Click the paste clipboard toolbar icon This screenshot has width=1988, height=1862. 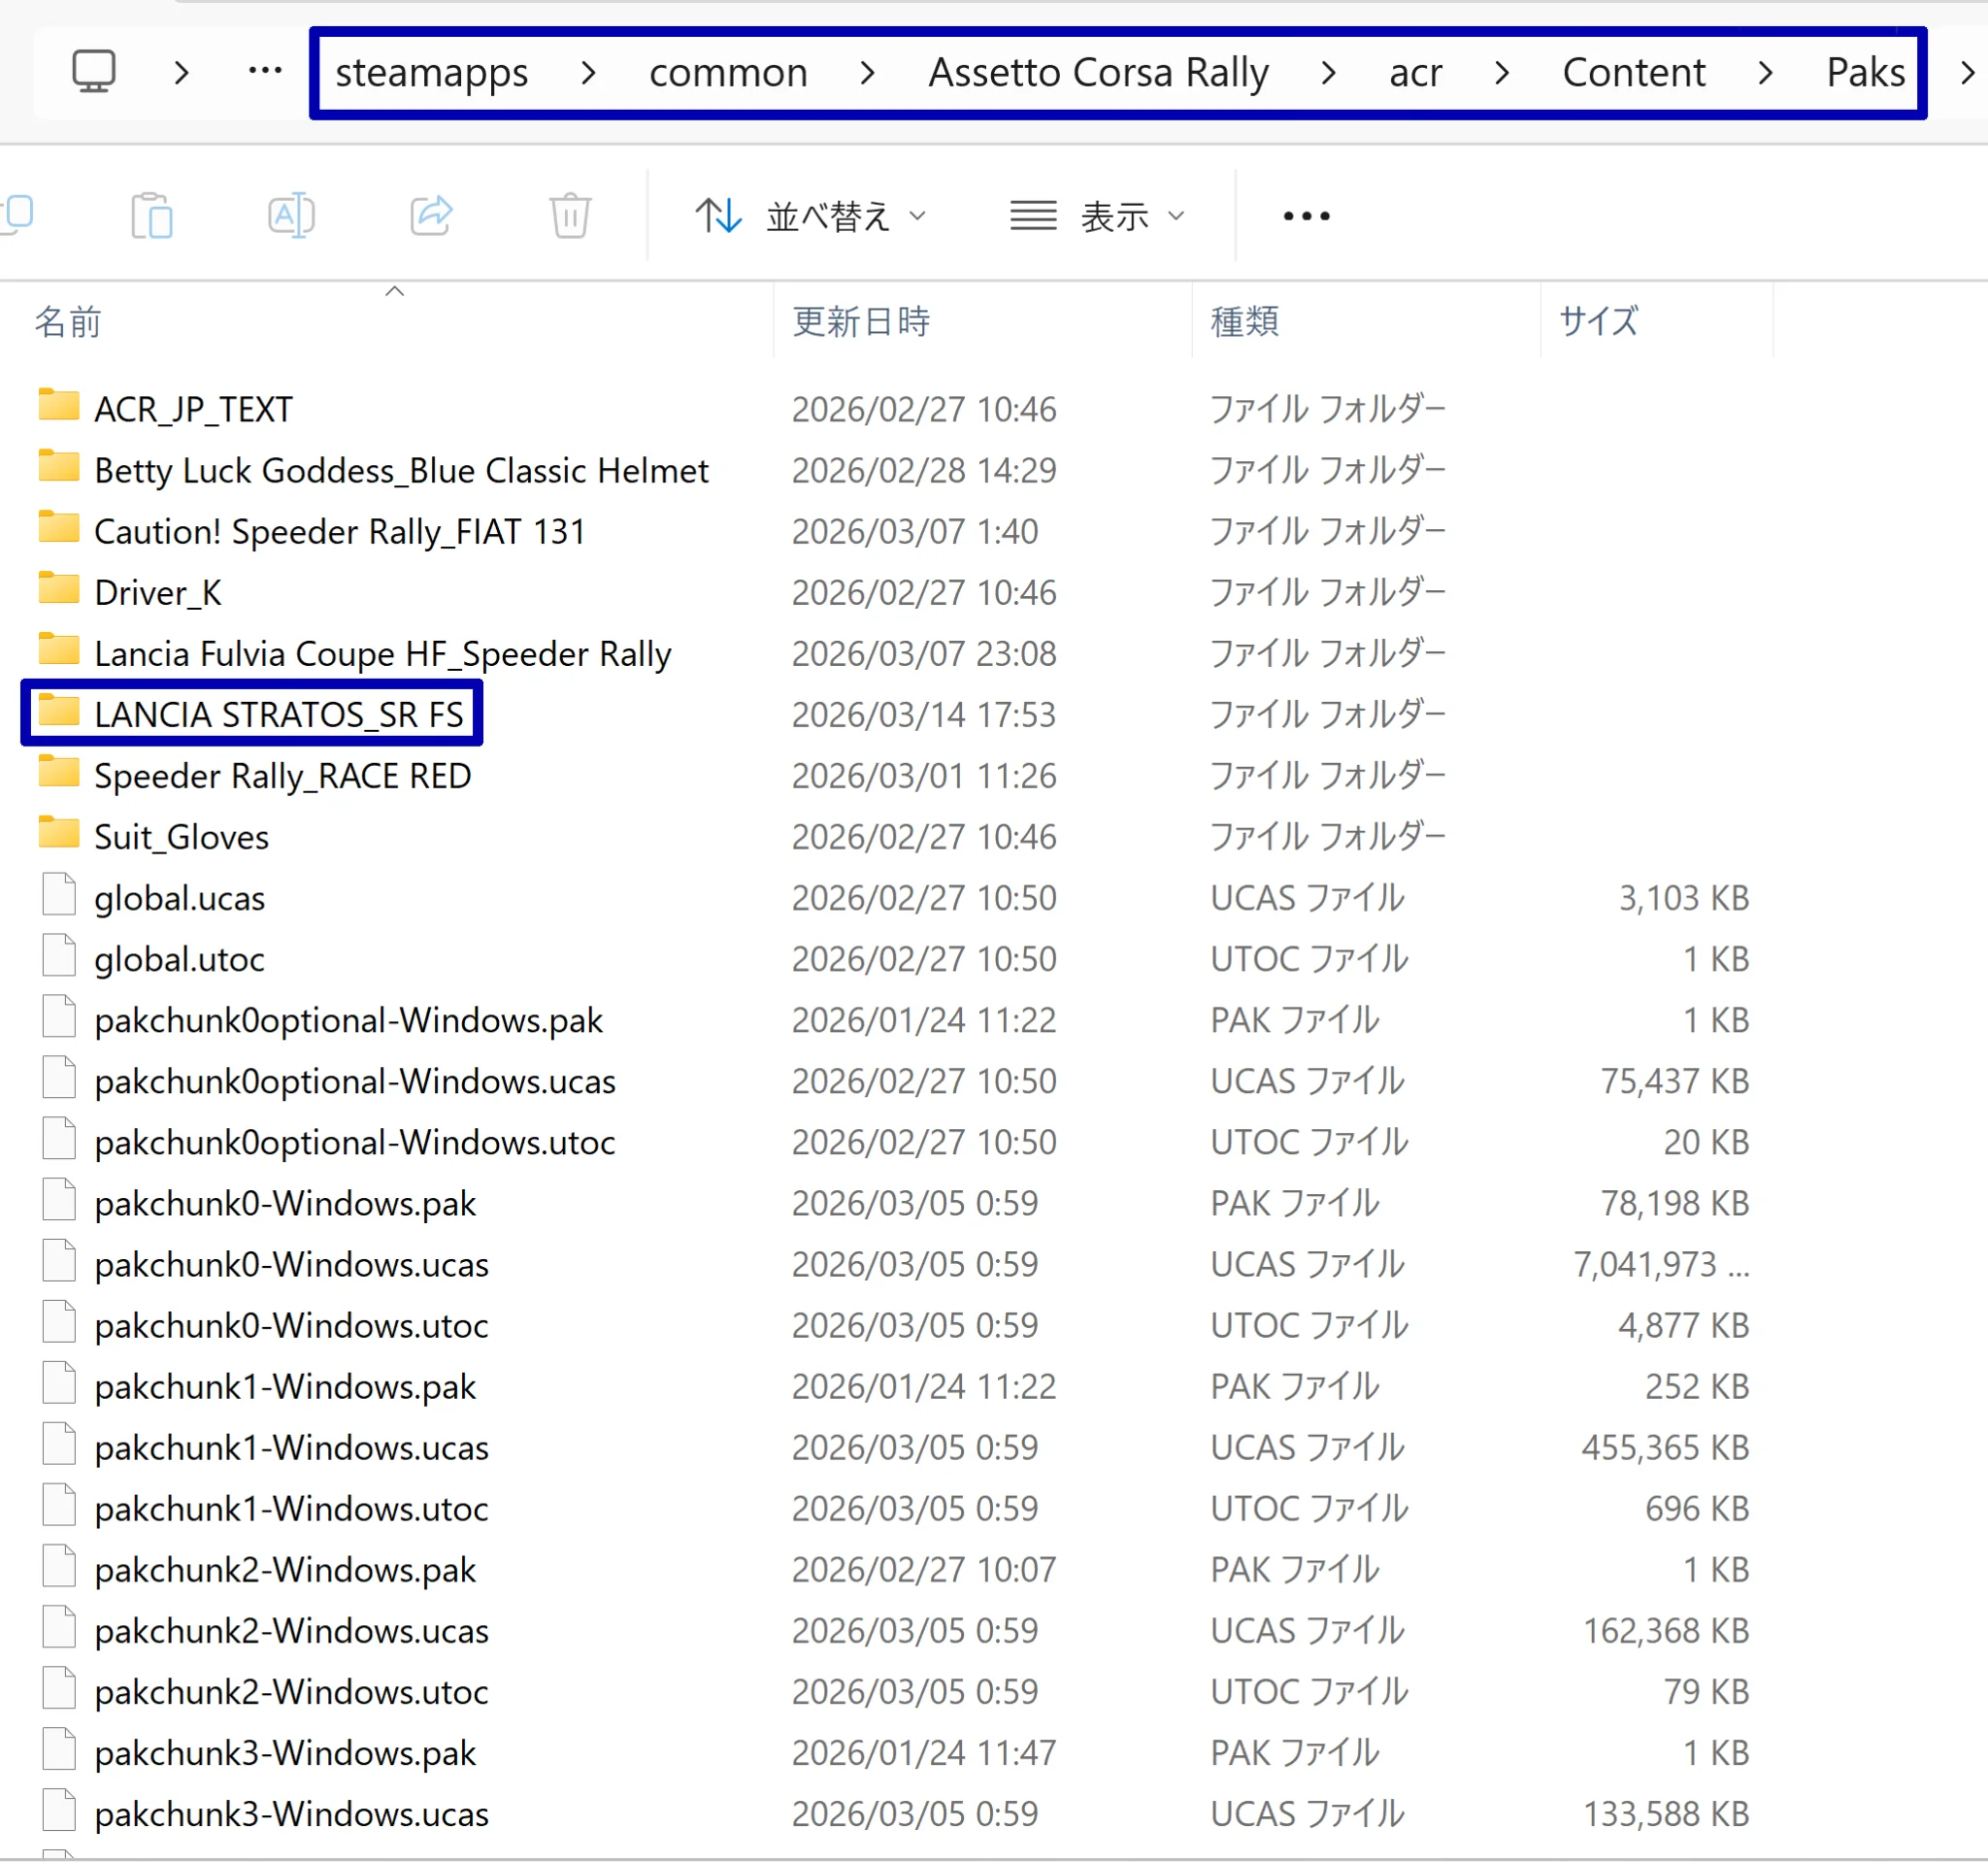click(x=152, y=215)
